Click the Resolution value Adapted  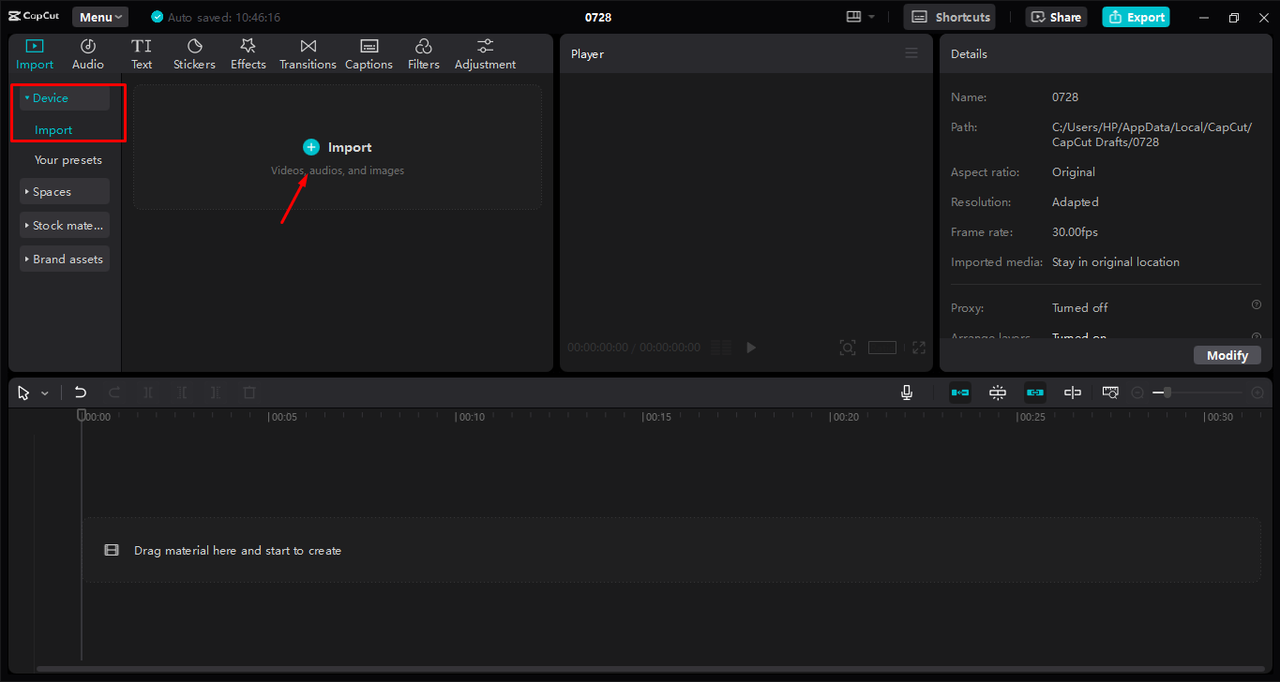pos(1075,202)
